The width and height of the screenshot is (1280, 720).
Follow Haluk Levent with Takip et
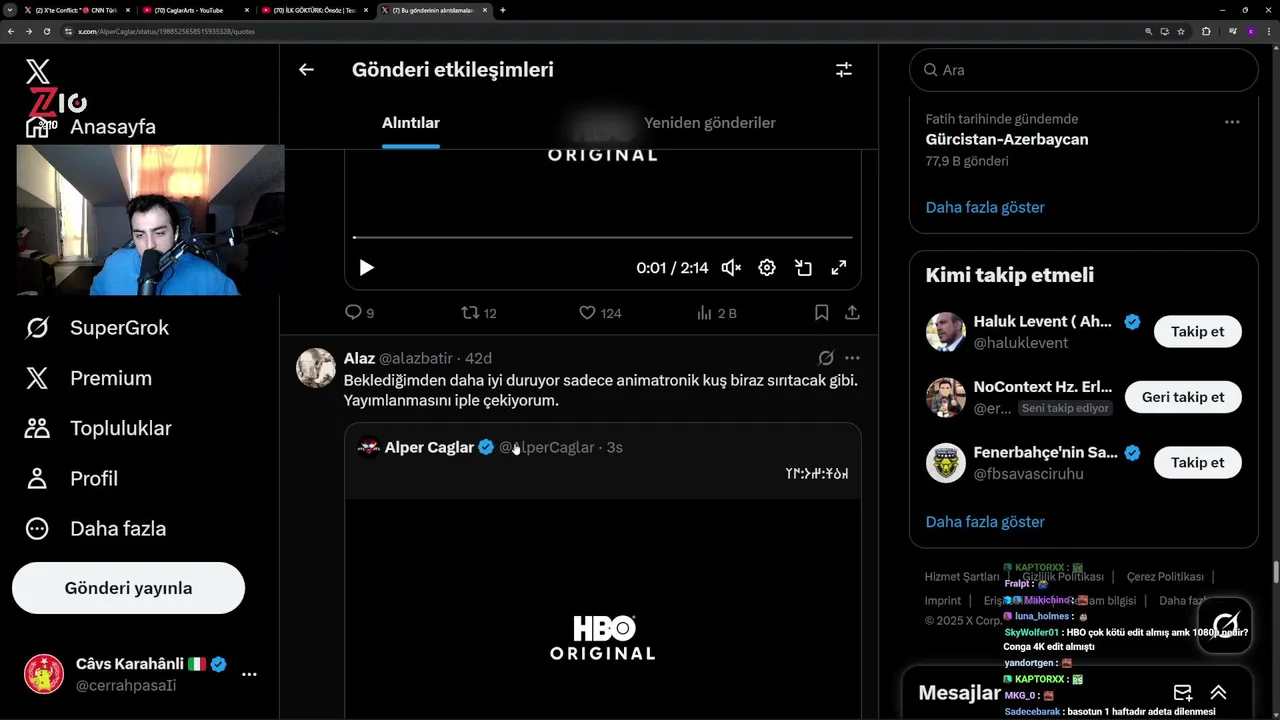(1197, 332)
